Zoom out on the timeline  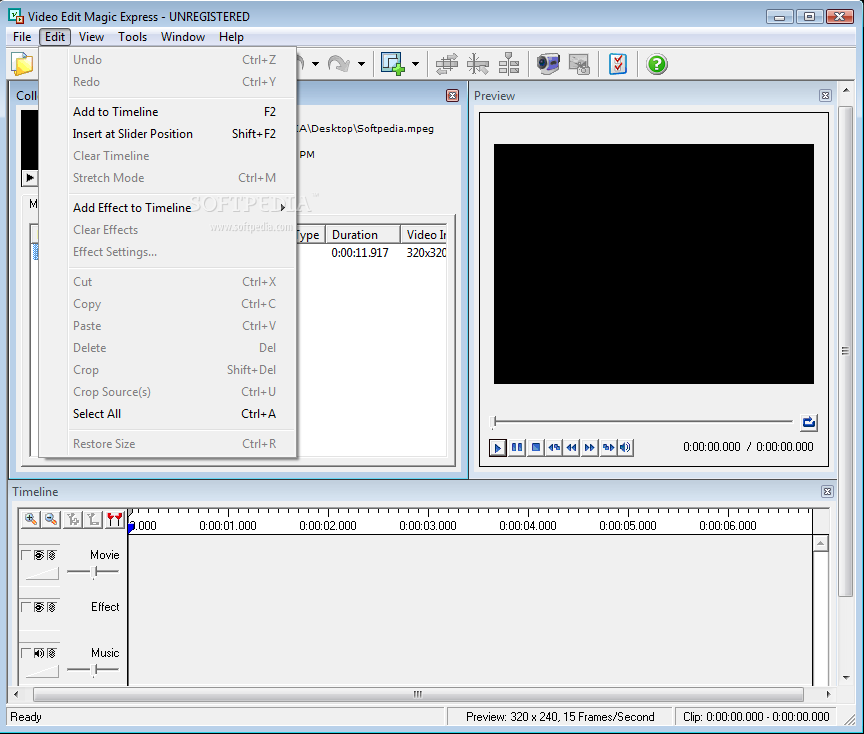click(x=51, y=519)
